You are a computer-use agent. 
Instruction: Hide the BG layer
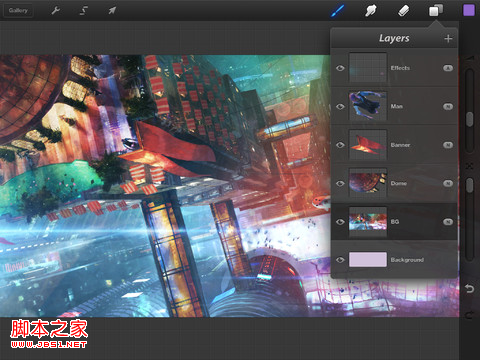click(340, 222)
